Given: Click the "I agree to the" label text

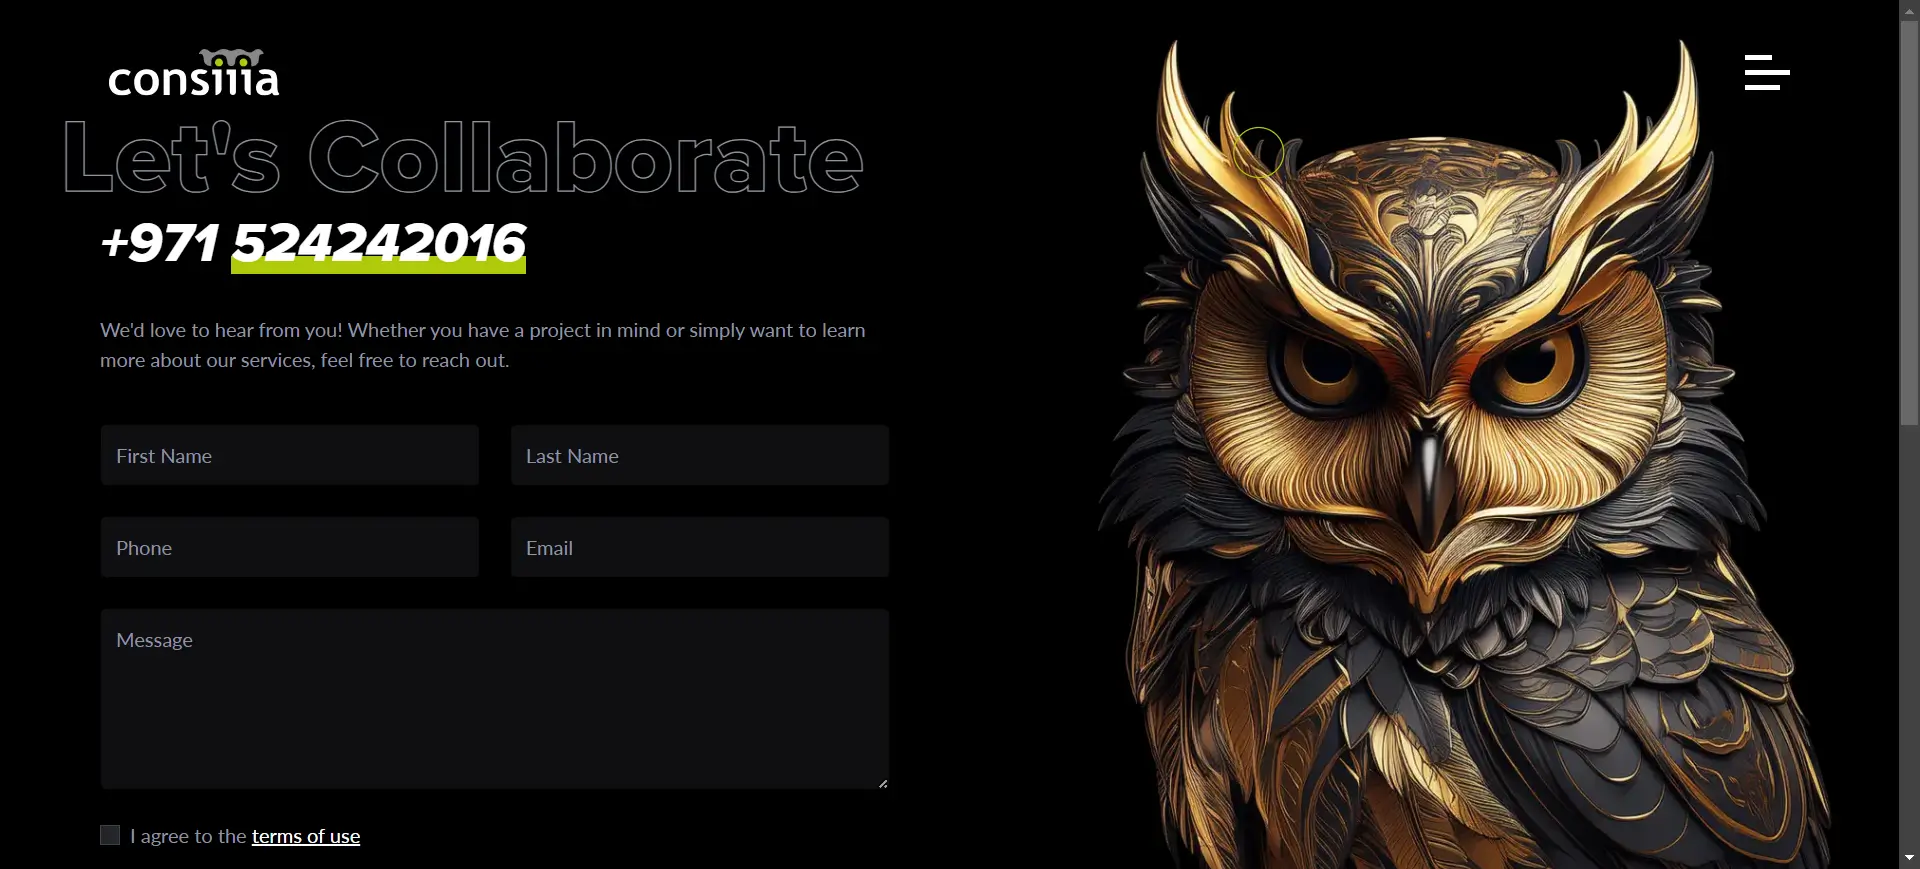Looking at the screenshot, I should click(x=188, y=836).
